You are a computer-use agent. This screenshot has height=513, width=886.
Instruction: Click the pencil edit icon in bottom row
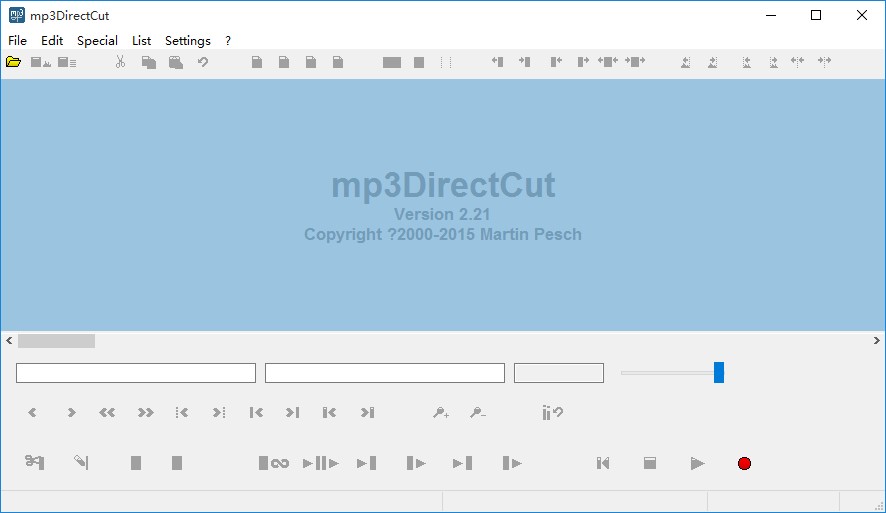pyautogui.click(x=81, y=462)
